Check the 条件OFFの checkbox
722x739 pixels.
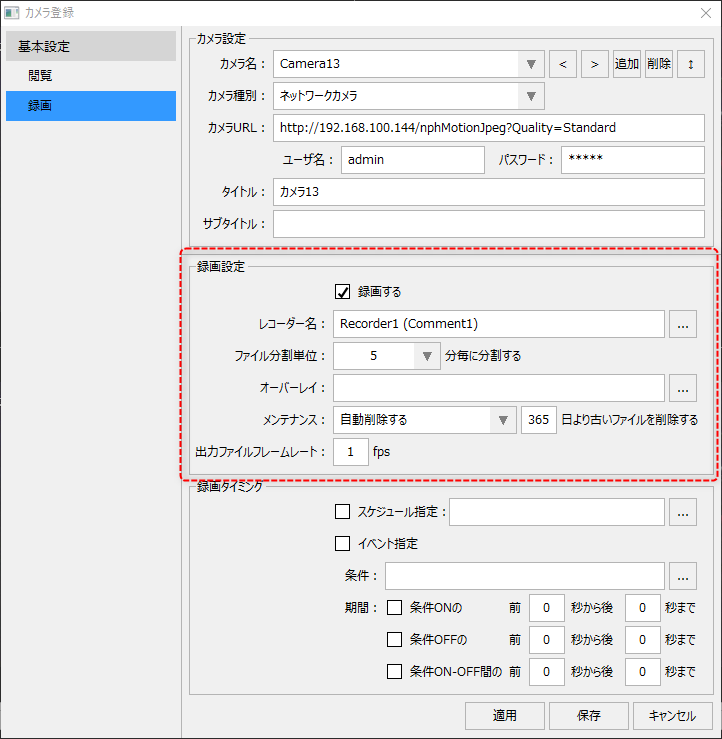tap(394, 640)
